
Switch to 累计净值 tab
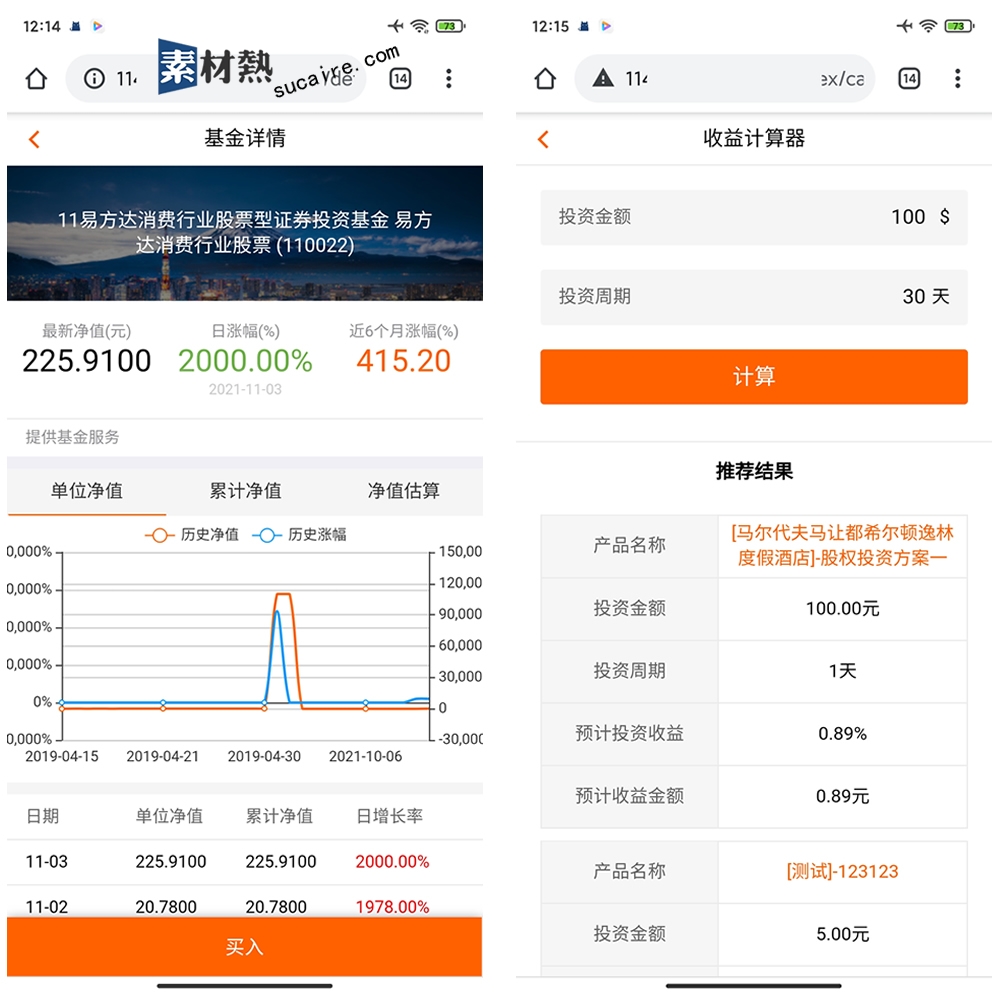click(x=246, y=490)
